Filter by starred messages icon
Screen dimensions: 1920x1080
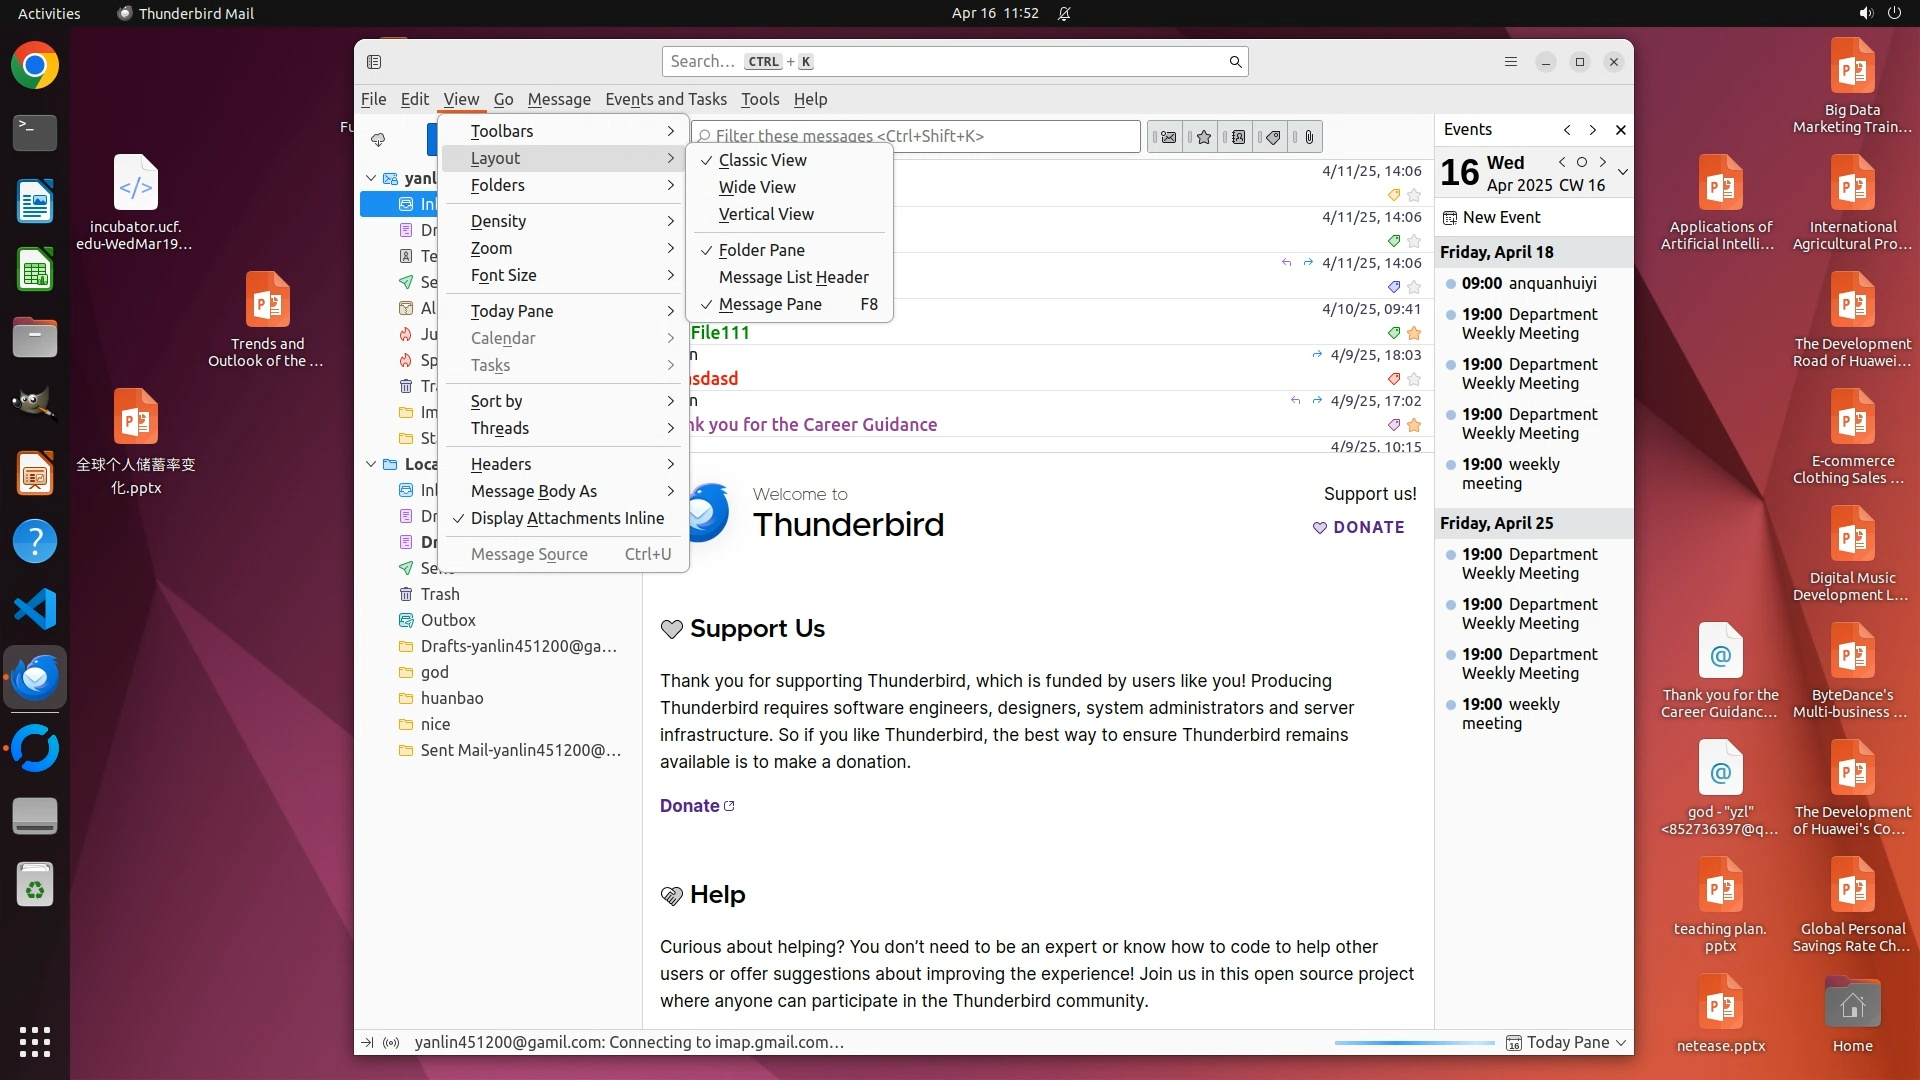(1203, 137)
